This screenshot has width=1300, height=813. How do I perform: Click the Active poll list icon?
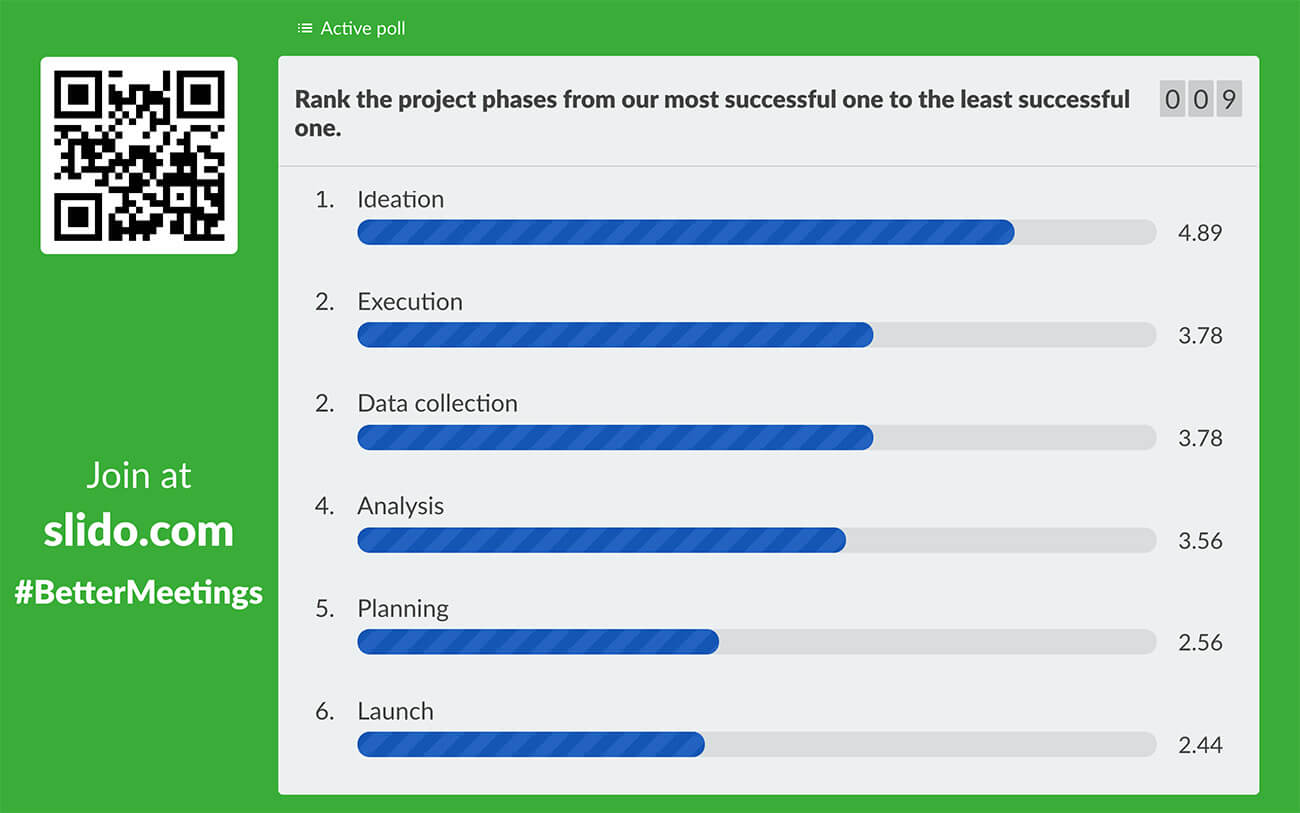pos(303,28)
